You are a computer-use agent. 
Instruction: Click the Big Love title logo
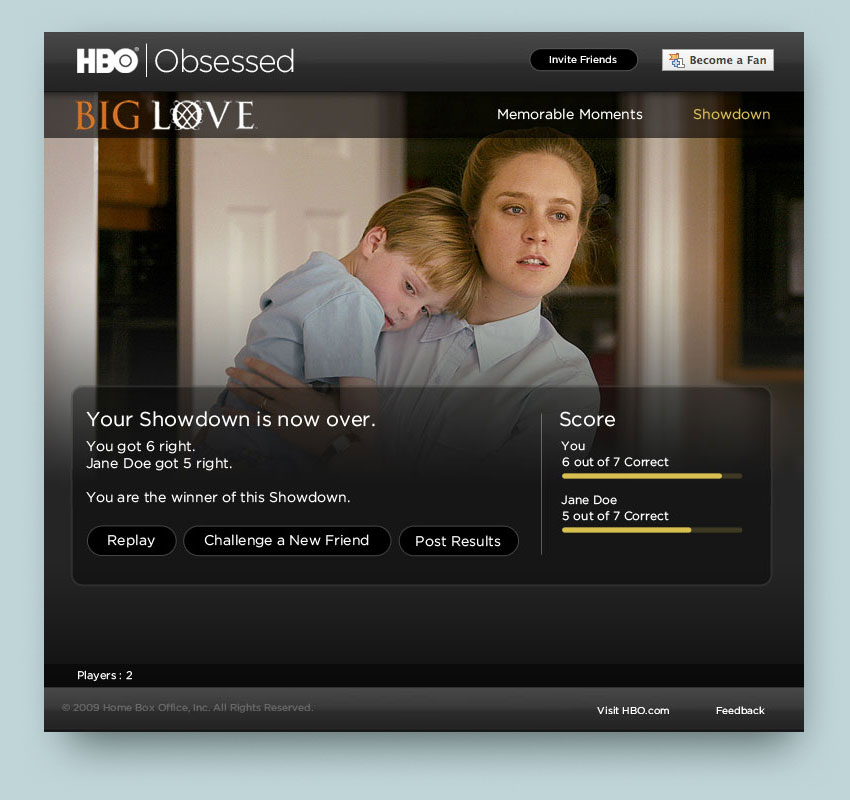[x=165, y=115]
